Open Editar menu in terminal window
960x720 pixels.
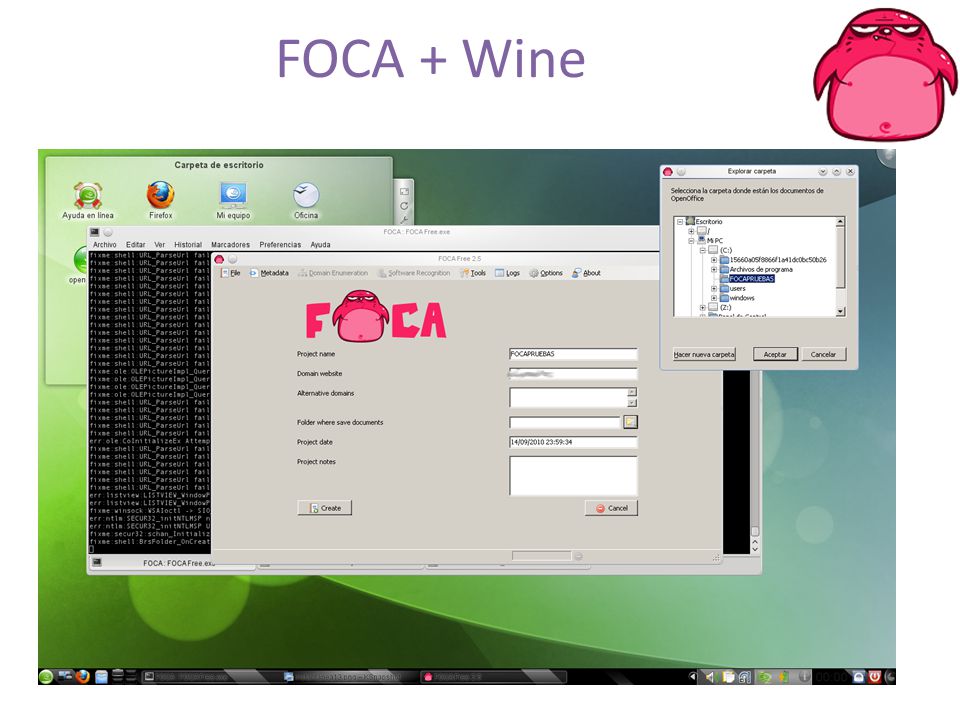point(135,244)
